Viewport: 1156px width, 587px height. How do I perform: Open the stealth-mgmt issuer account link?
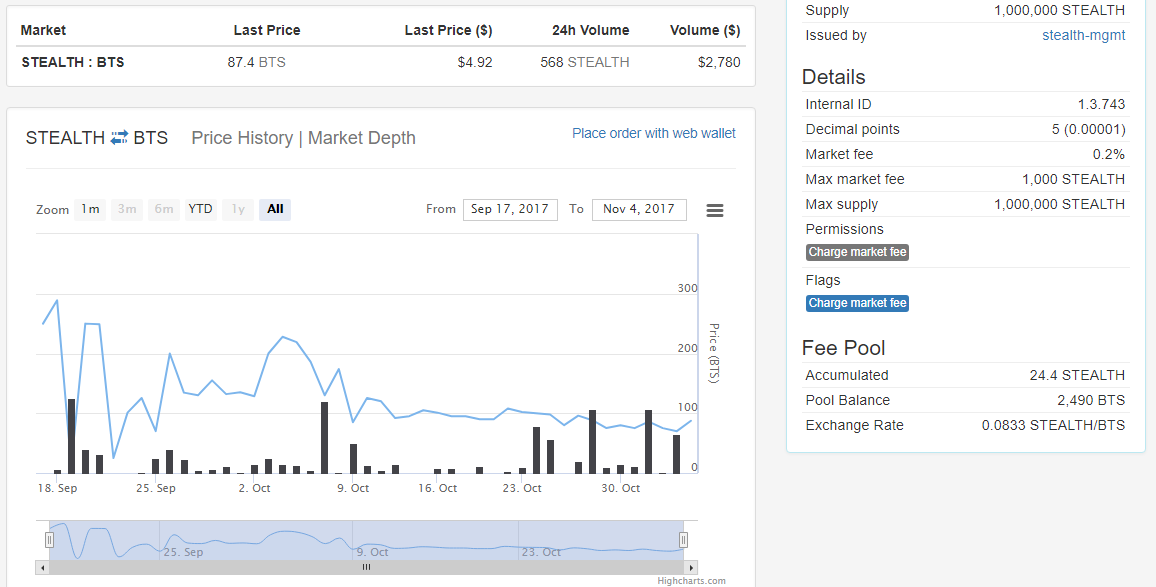point(1083,35)
